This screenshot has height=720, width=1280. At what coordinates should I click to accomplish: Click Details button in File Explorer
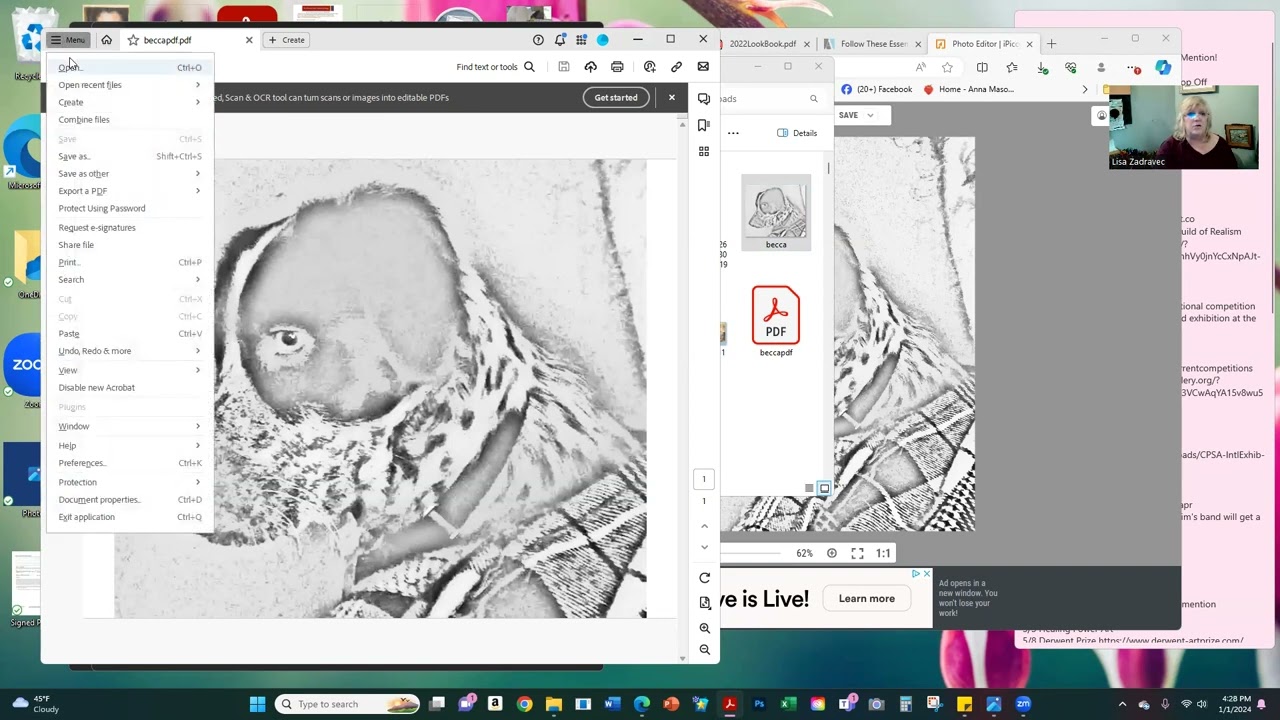point(797,133)
